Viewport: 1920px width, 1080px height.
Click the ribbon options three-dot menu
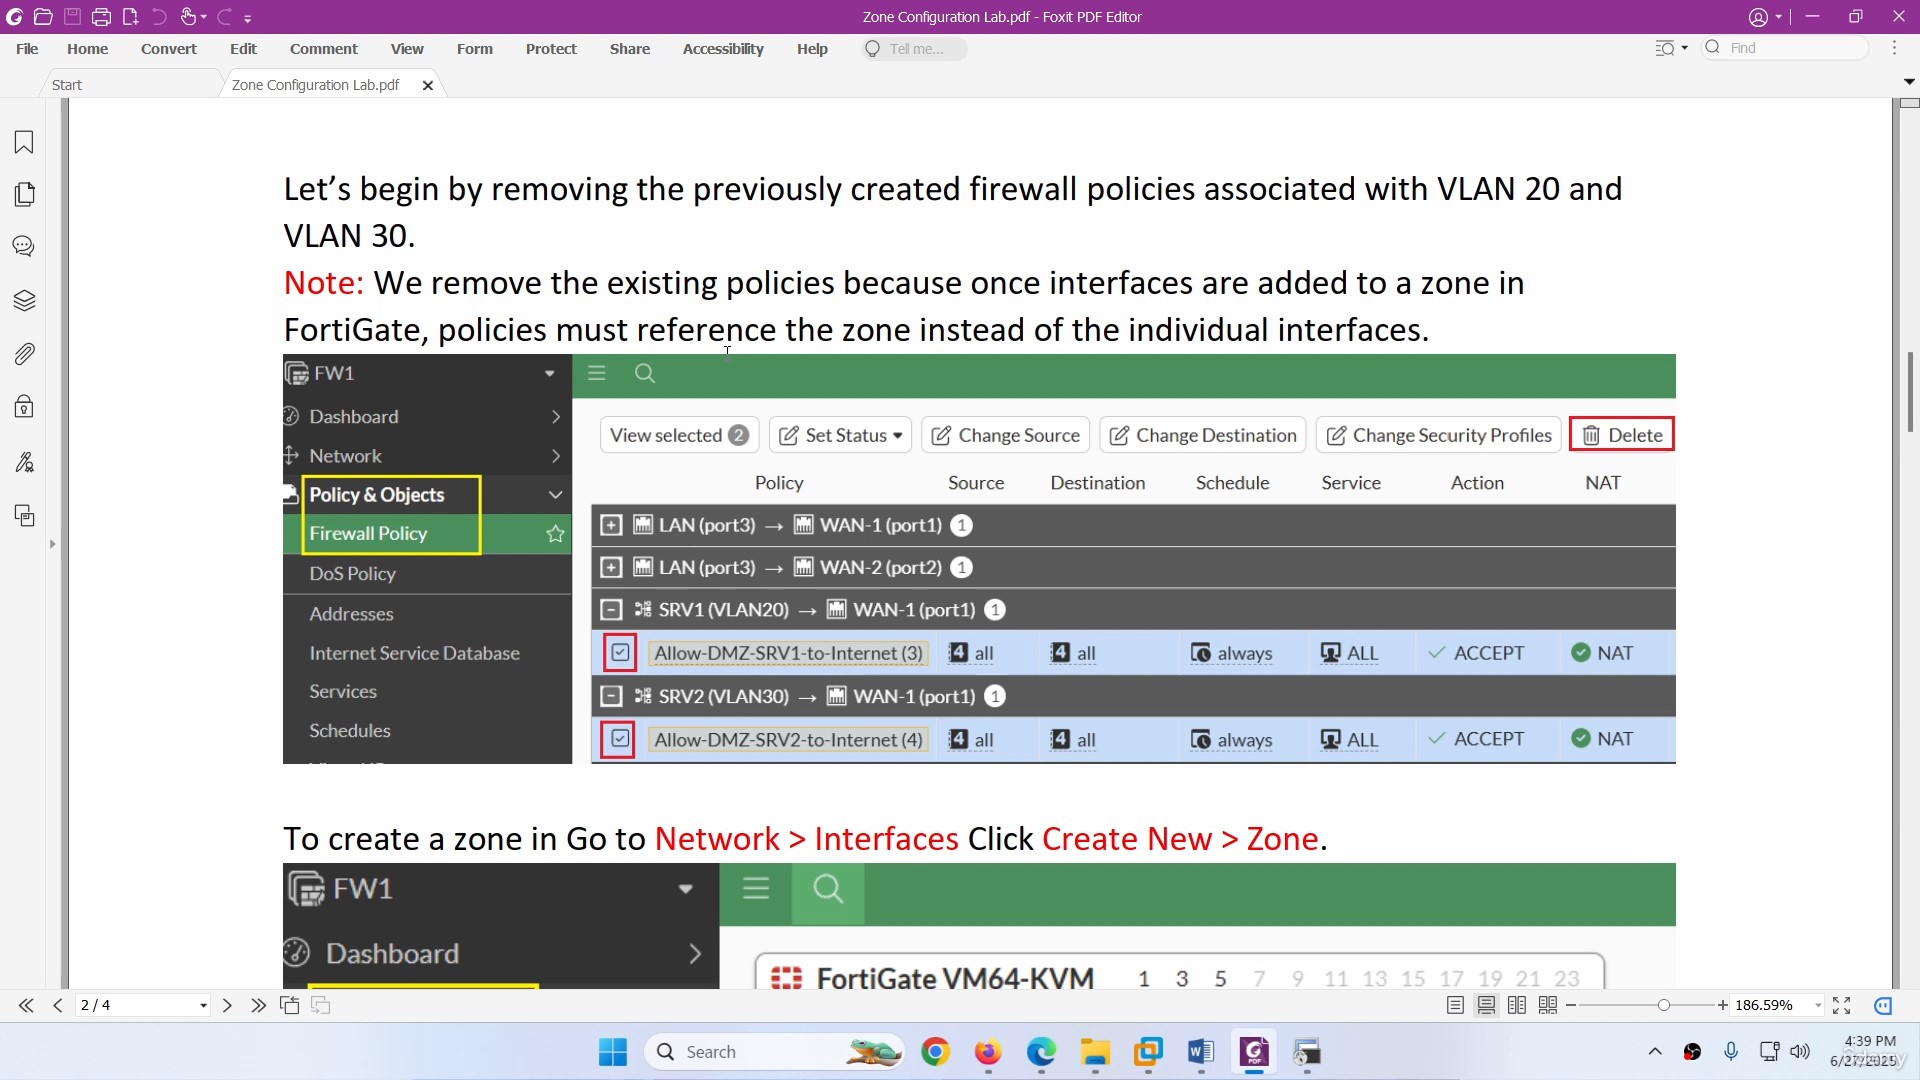1894,48
